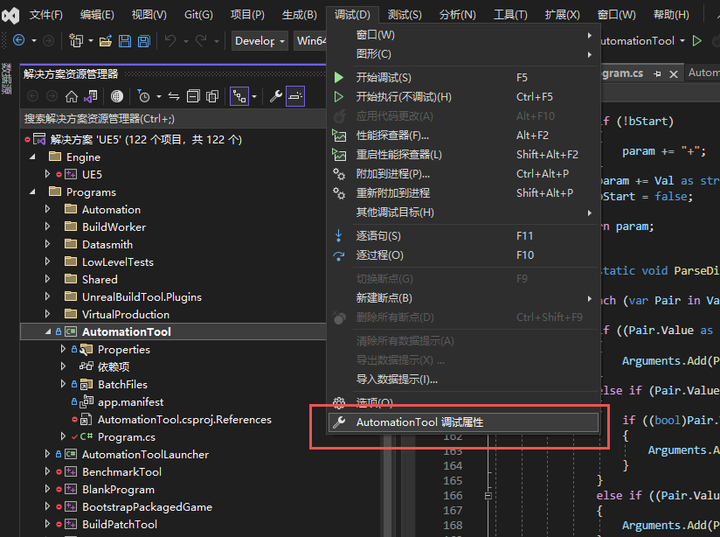The width and height of the screenshot is (720, 537).
Task: Select AutomationTool 调试属性 menu entry
Action: [419, 422]
